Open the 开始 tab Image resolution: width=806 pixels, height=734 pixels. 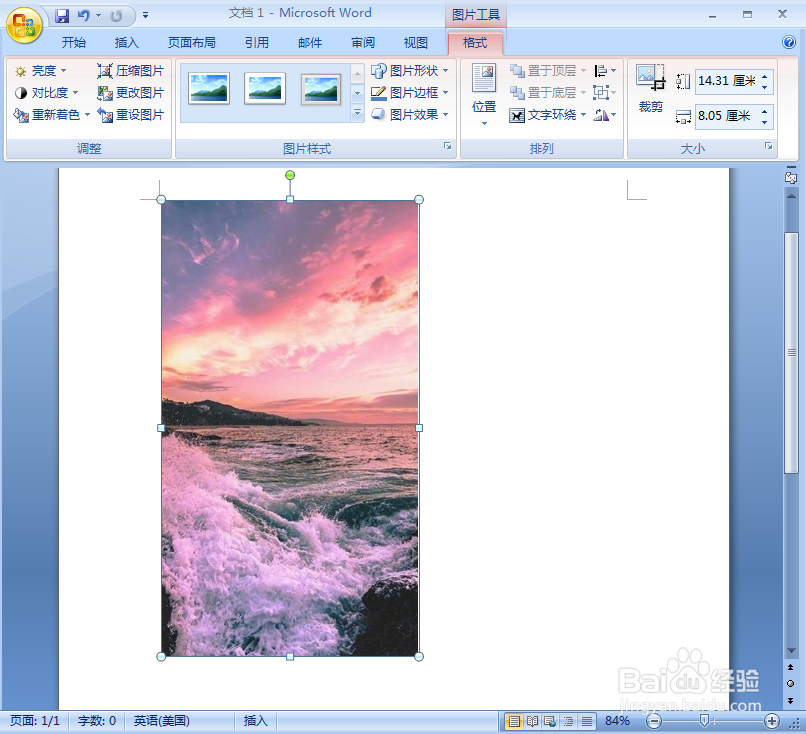pos(74,43)
